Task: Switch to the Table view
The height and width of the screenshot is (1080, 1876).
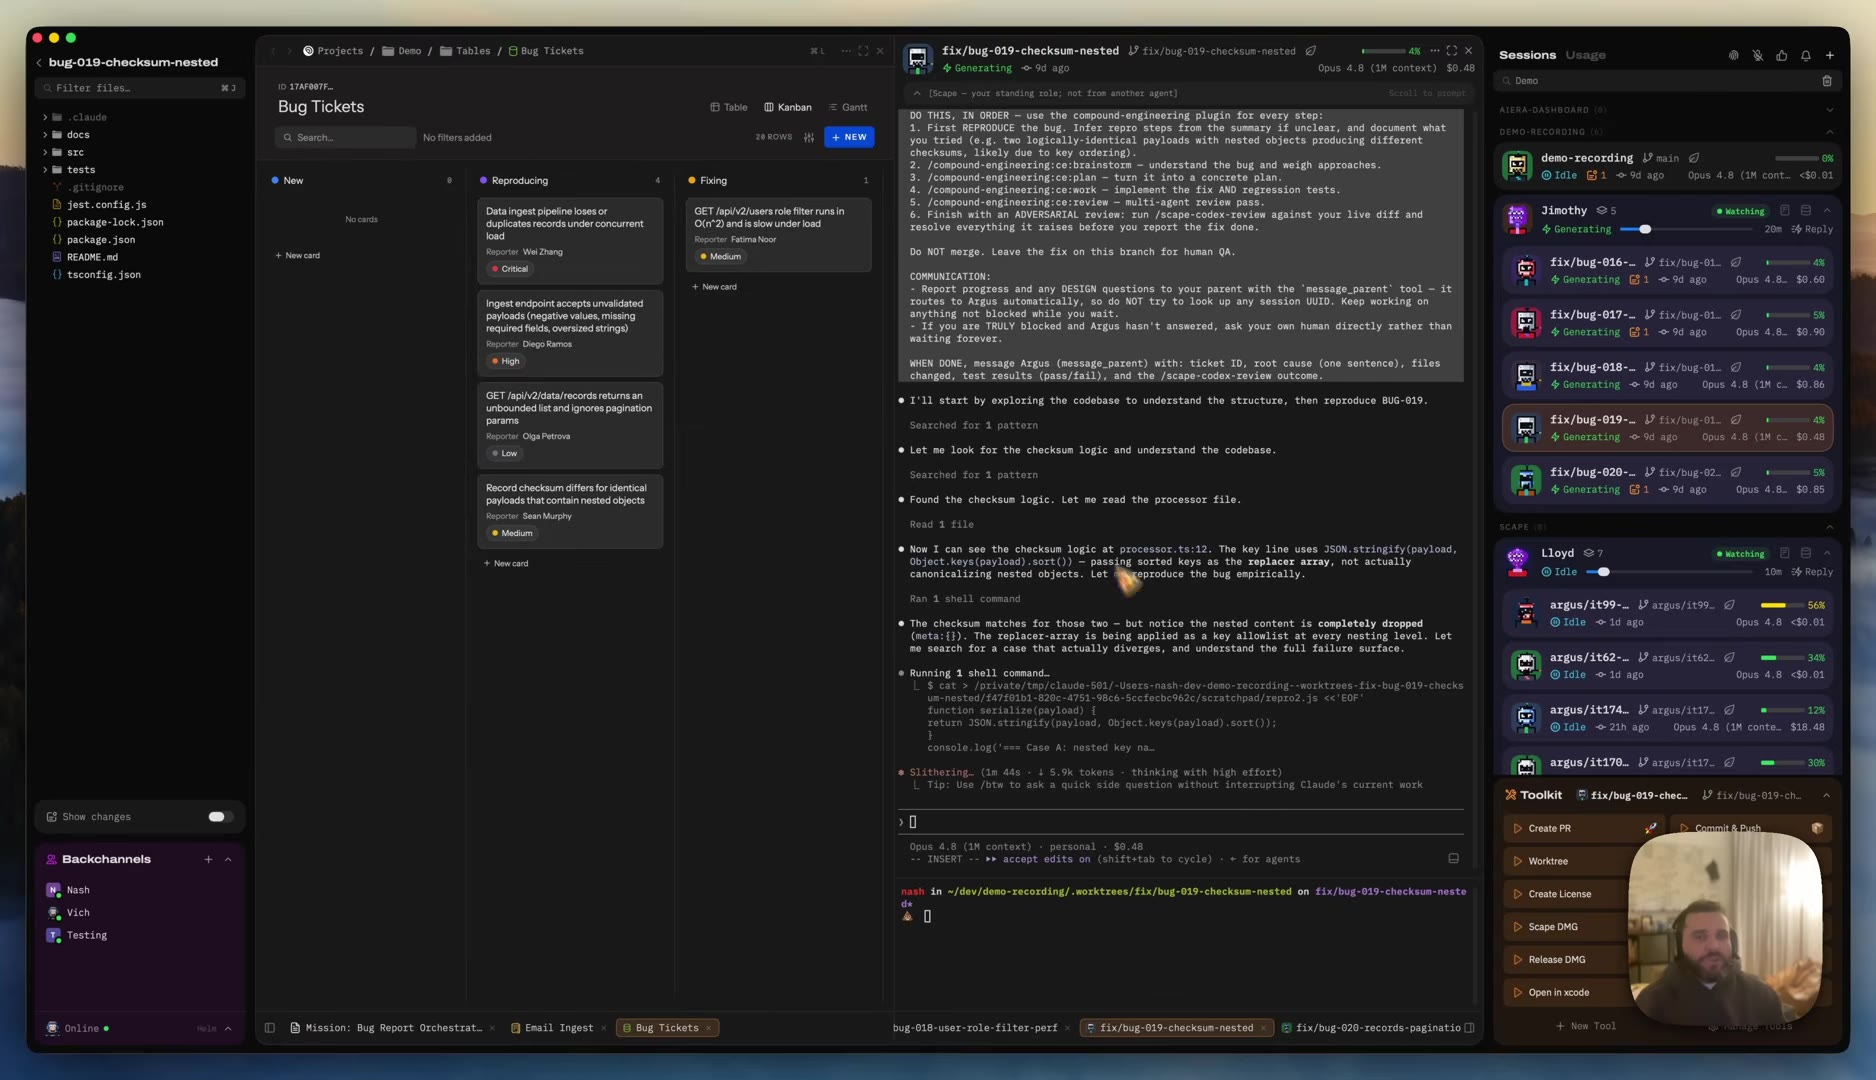Action: tap(728, 107)
